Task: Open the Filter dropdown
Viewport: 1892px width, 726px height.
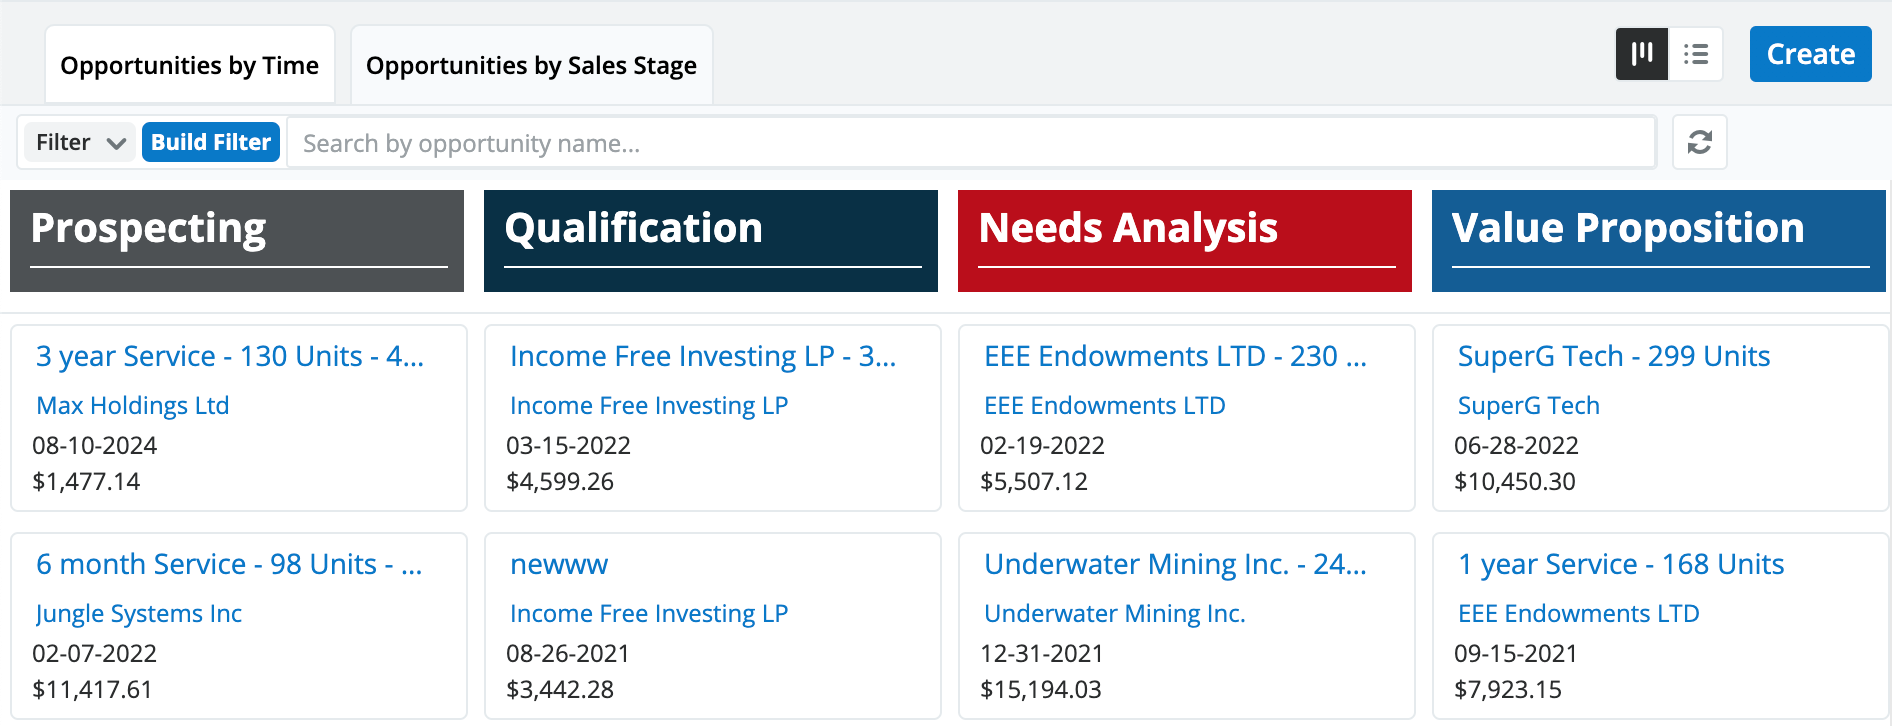Action: (x=80, y=142)
